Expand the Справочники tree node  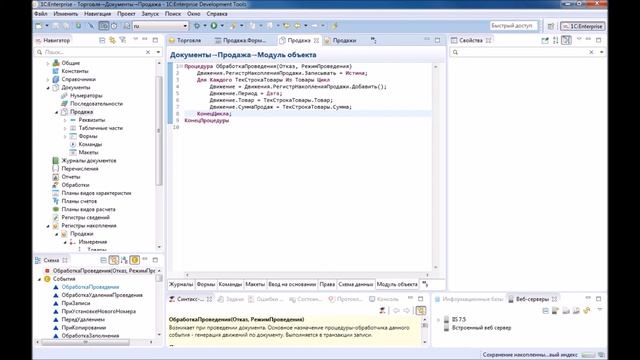[x=48, y=80]
